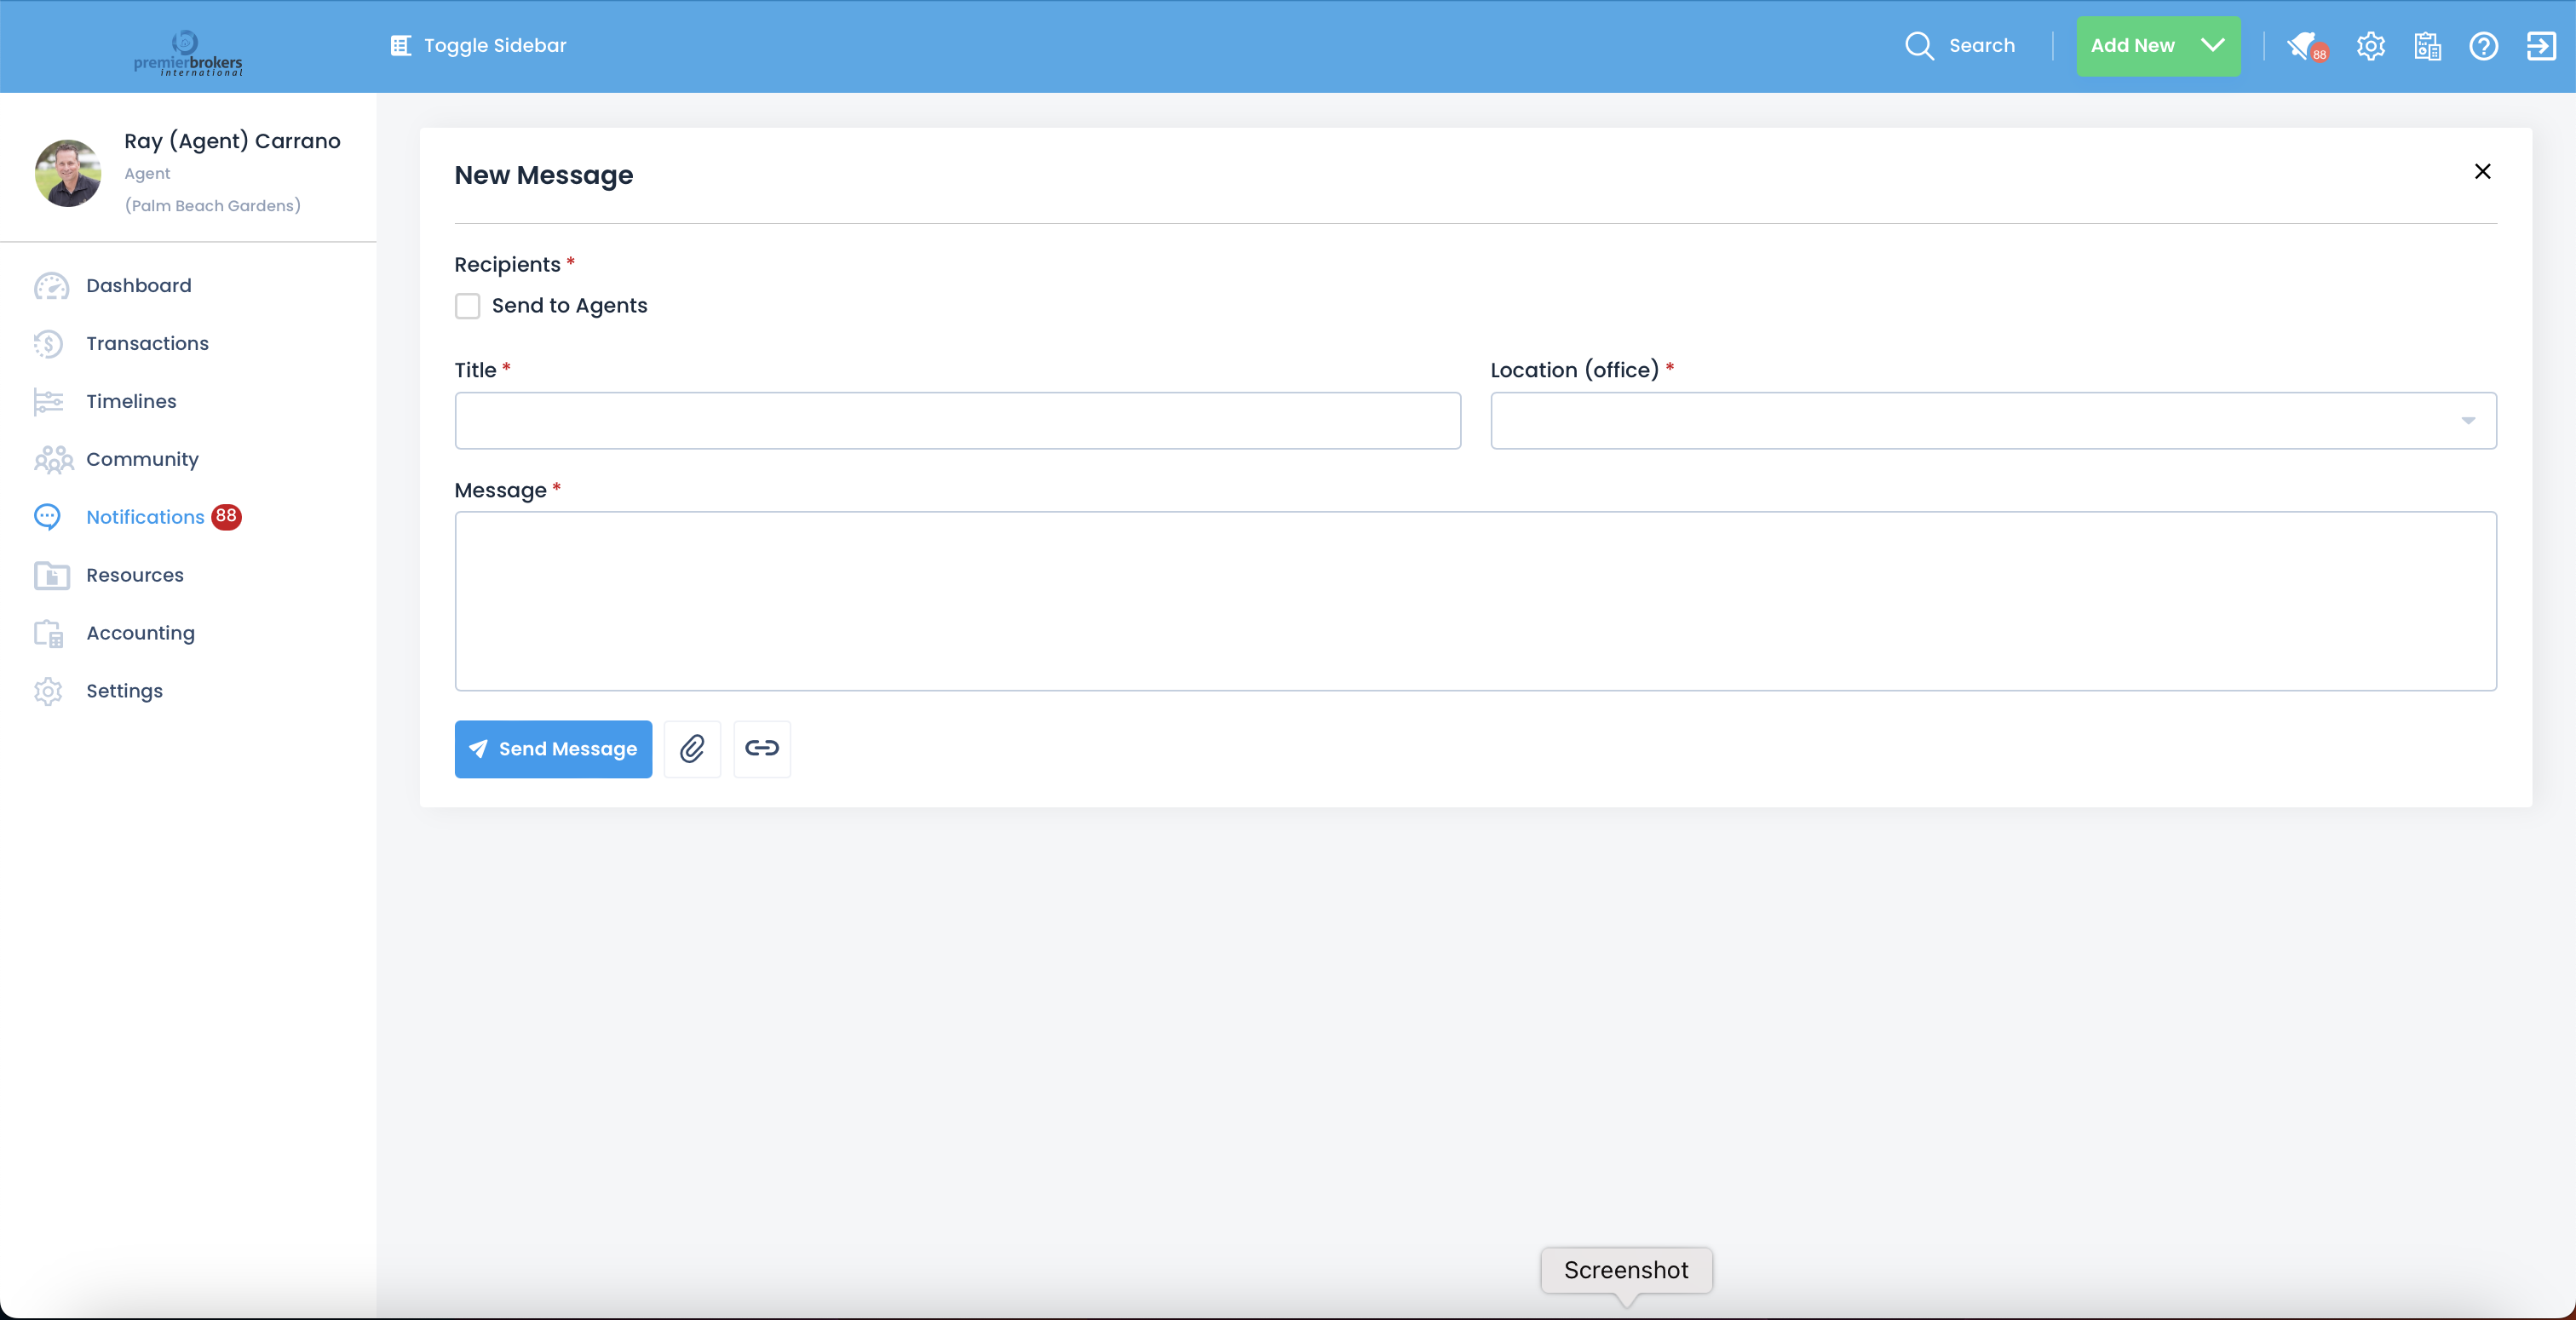This screenshot has width=2576, height=1320.
Task: Click the Send Message button
Action: pyautogui.click(x=553, y=749)
